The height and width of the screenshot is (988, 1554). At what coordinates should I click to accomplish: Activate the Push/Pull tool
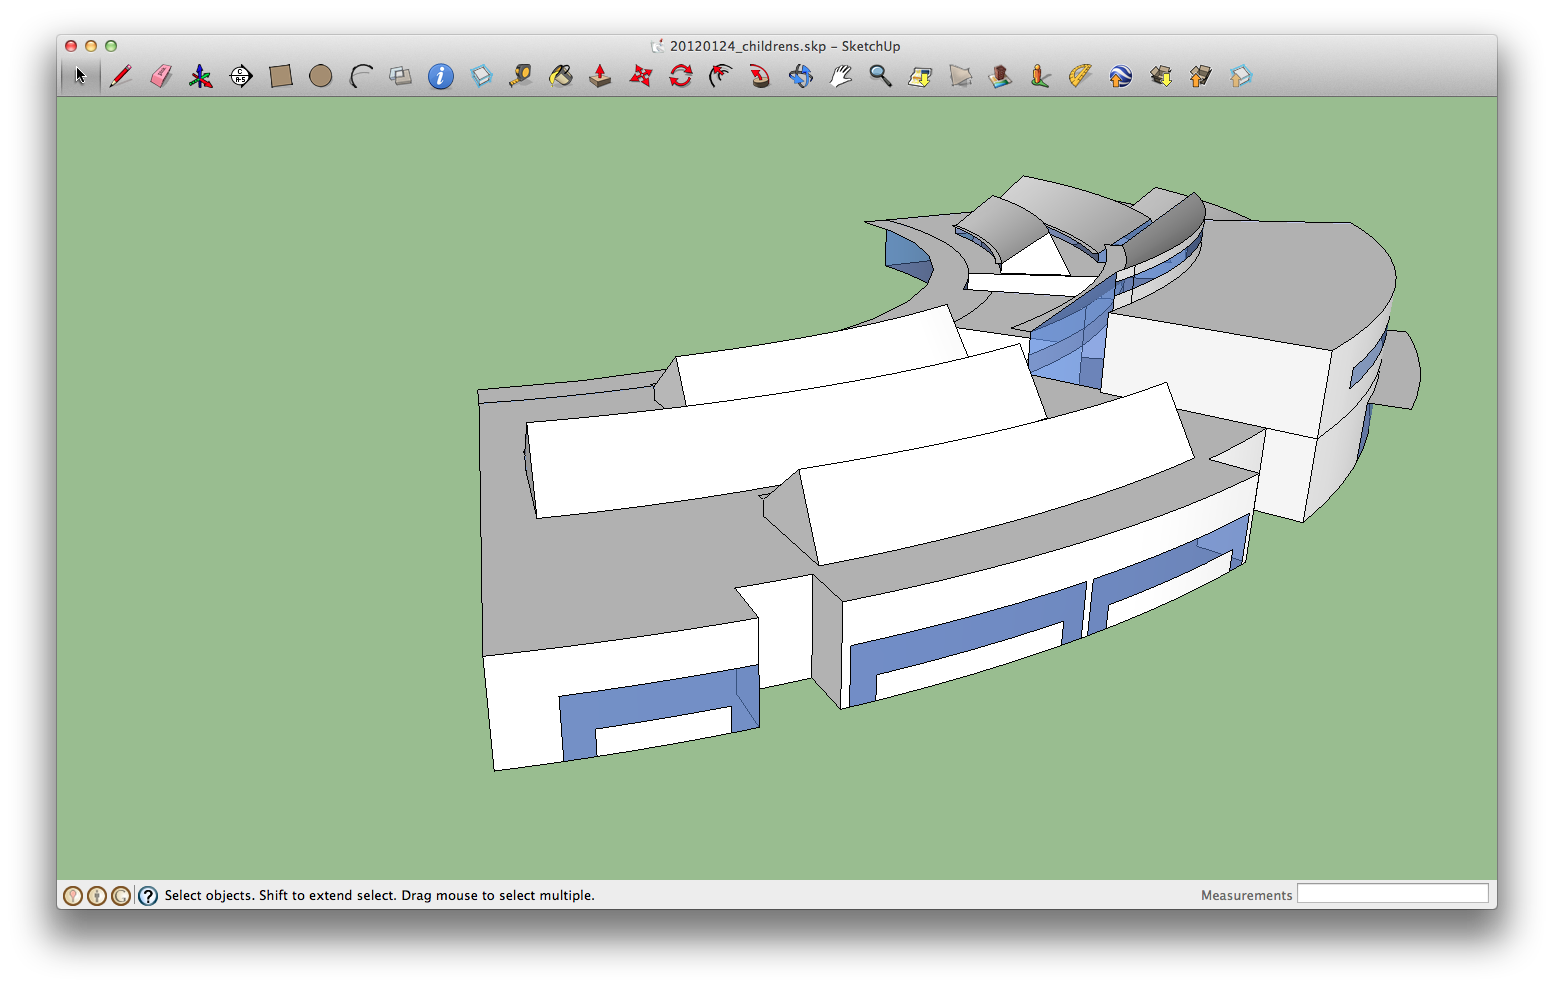[600, 76]
